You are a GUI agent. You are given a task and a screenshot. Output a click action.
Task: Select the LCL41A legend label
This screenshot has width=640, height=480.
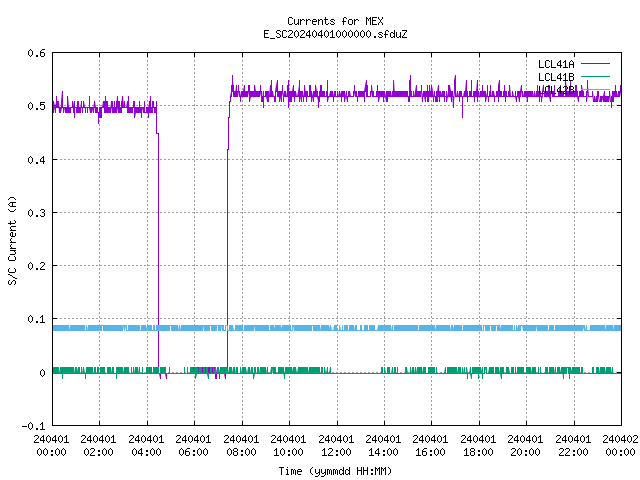pyautogui.click(x=556, y=64)
